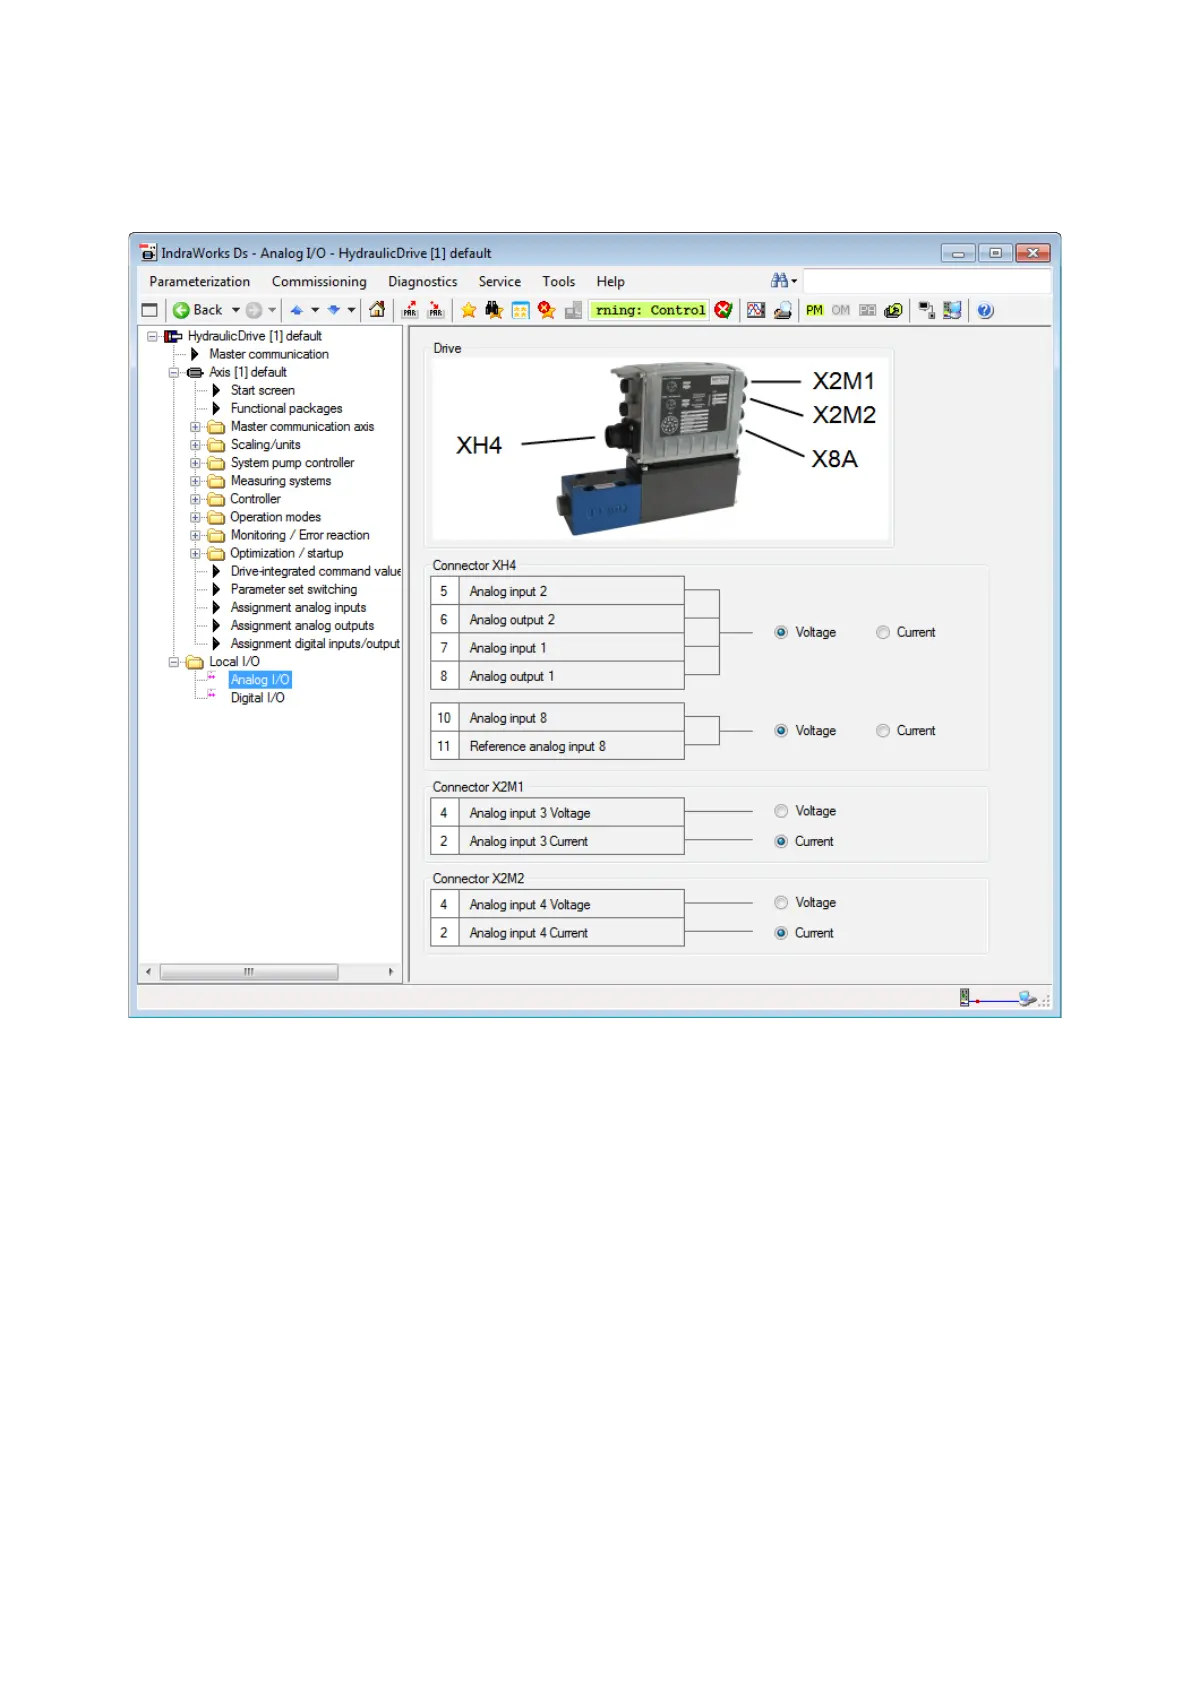Click the blue down arrow in toolbar
This screenshot has width=1191, height=1684.
pos(333,310)
